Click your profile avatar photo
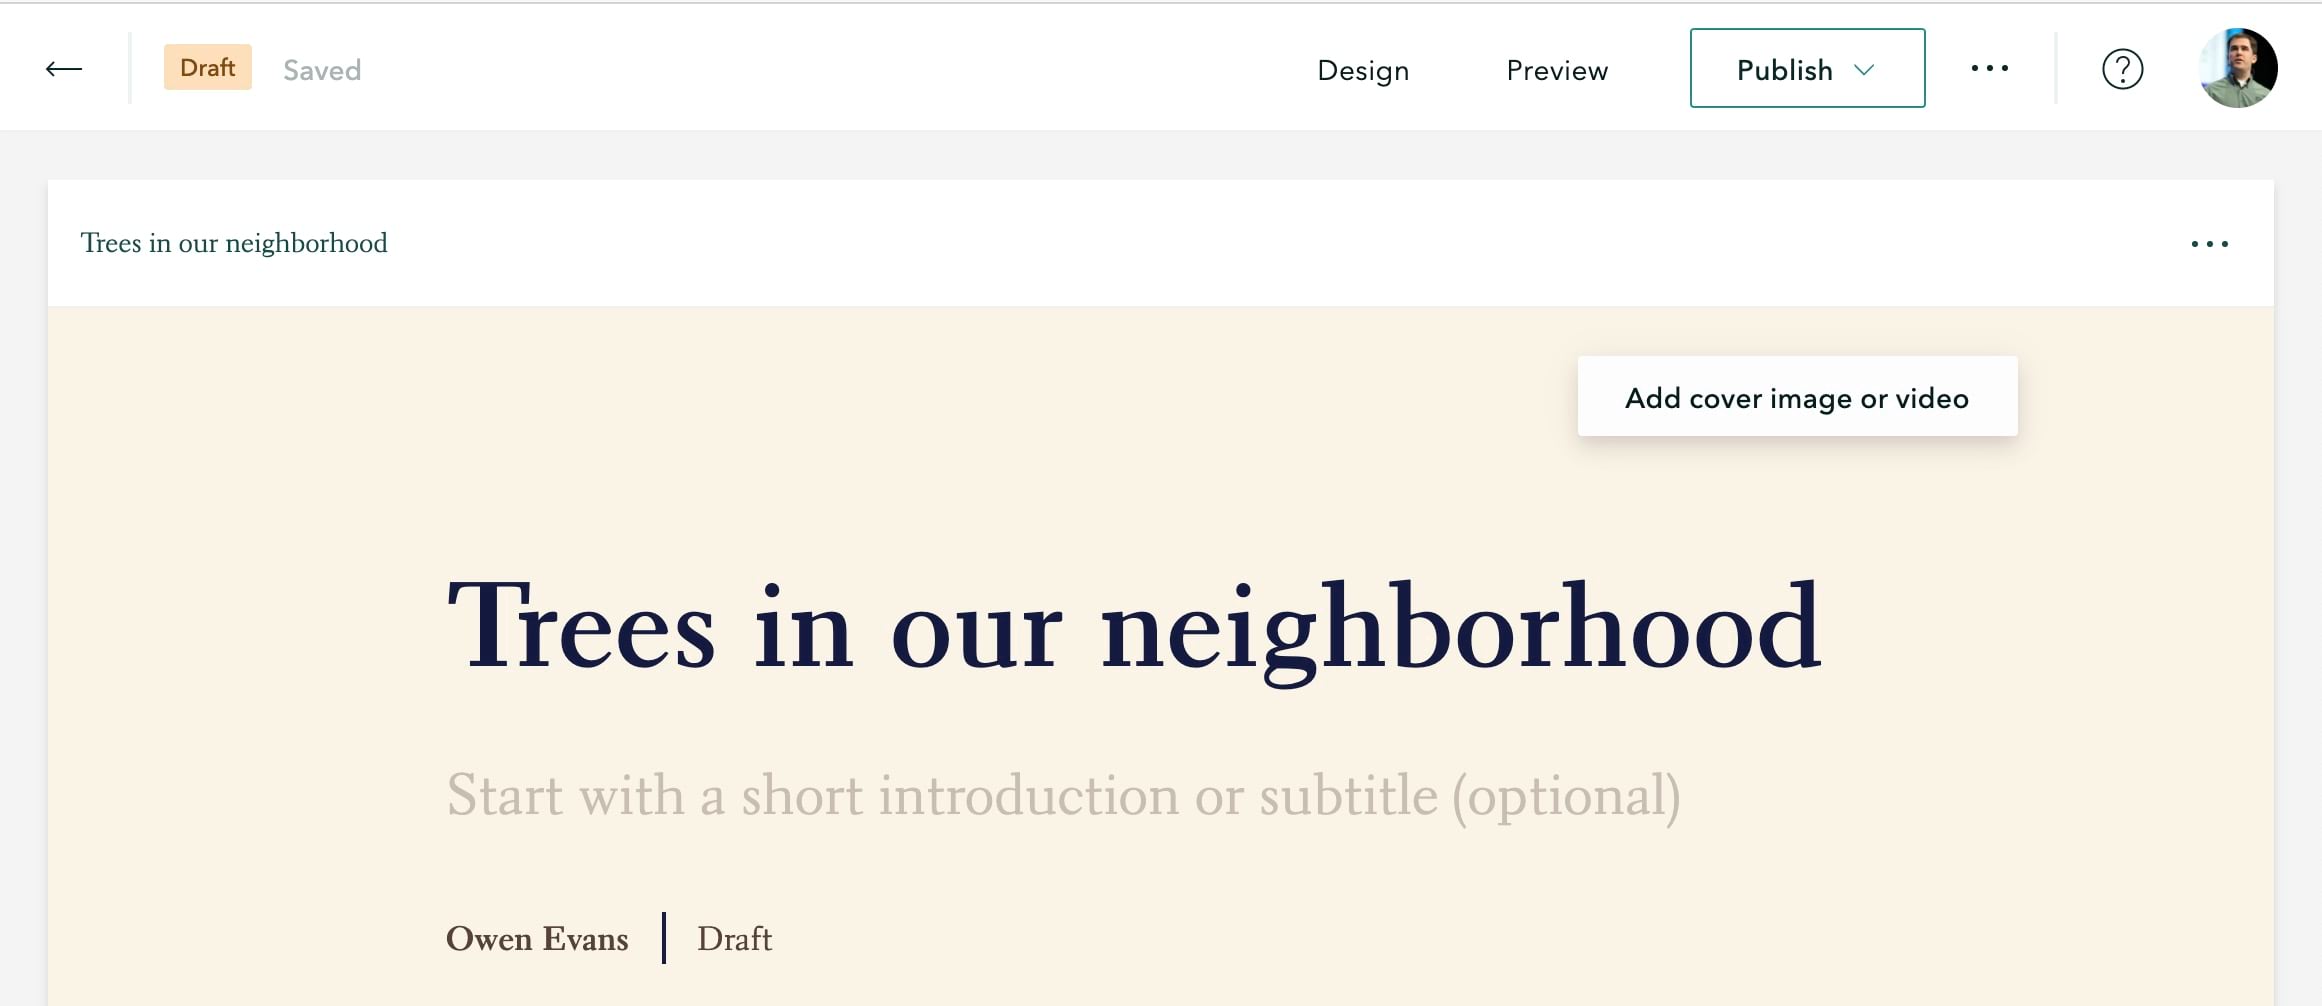 tap(2237, 68)
